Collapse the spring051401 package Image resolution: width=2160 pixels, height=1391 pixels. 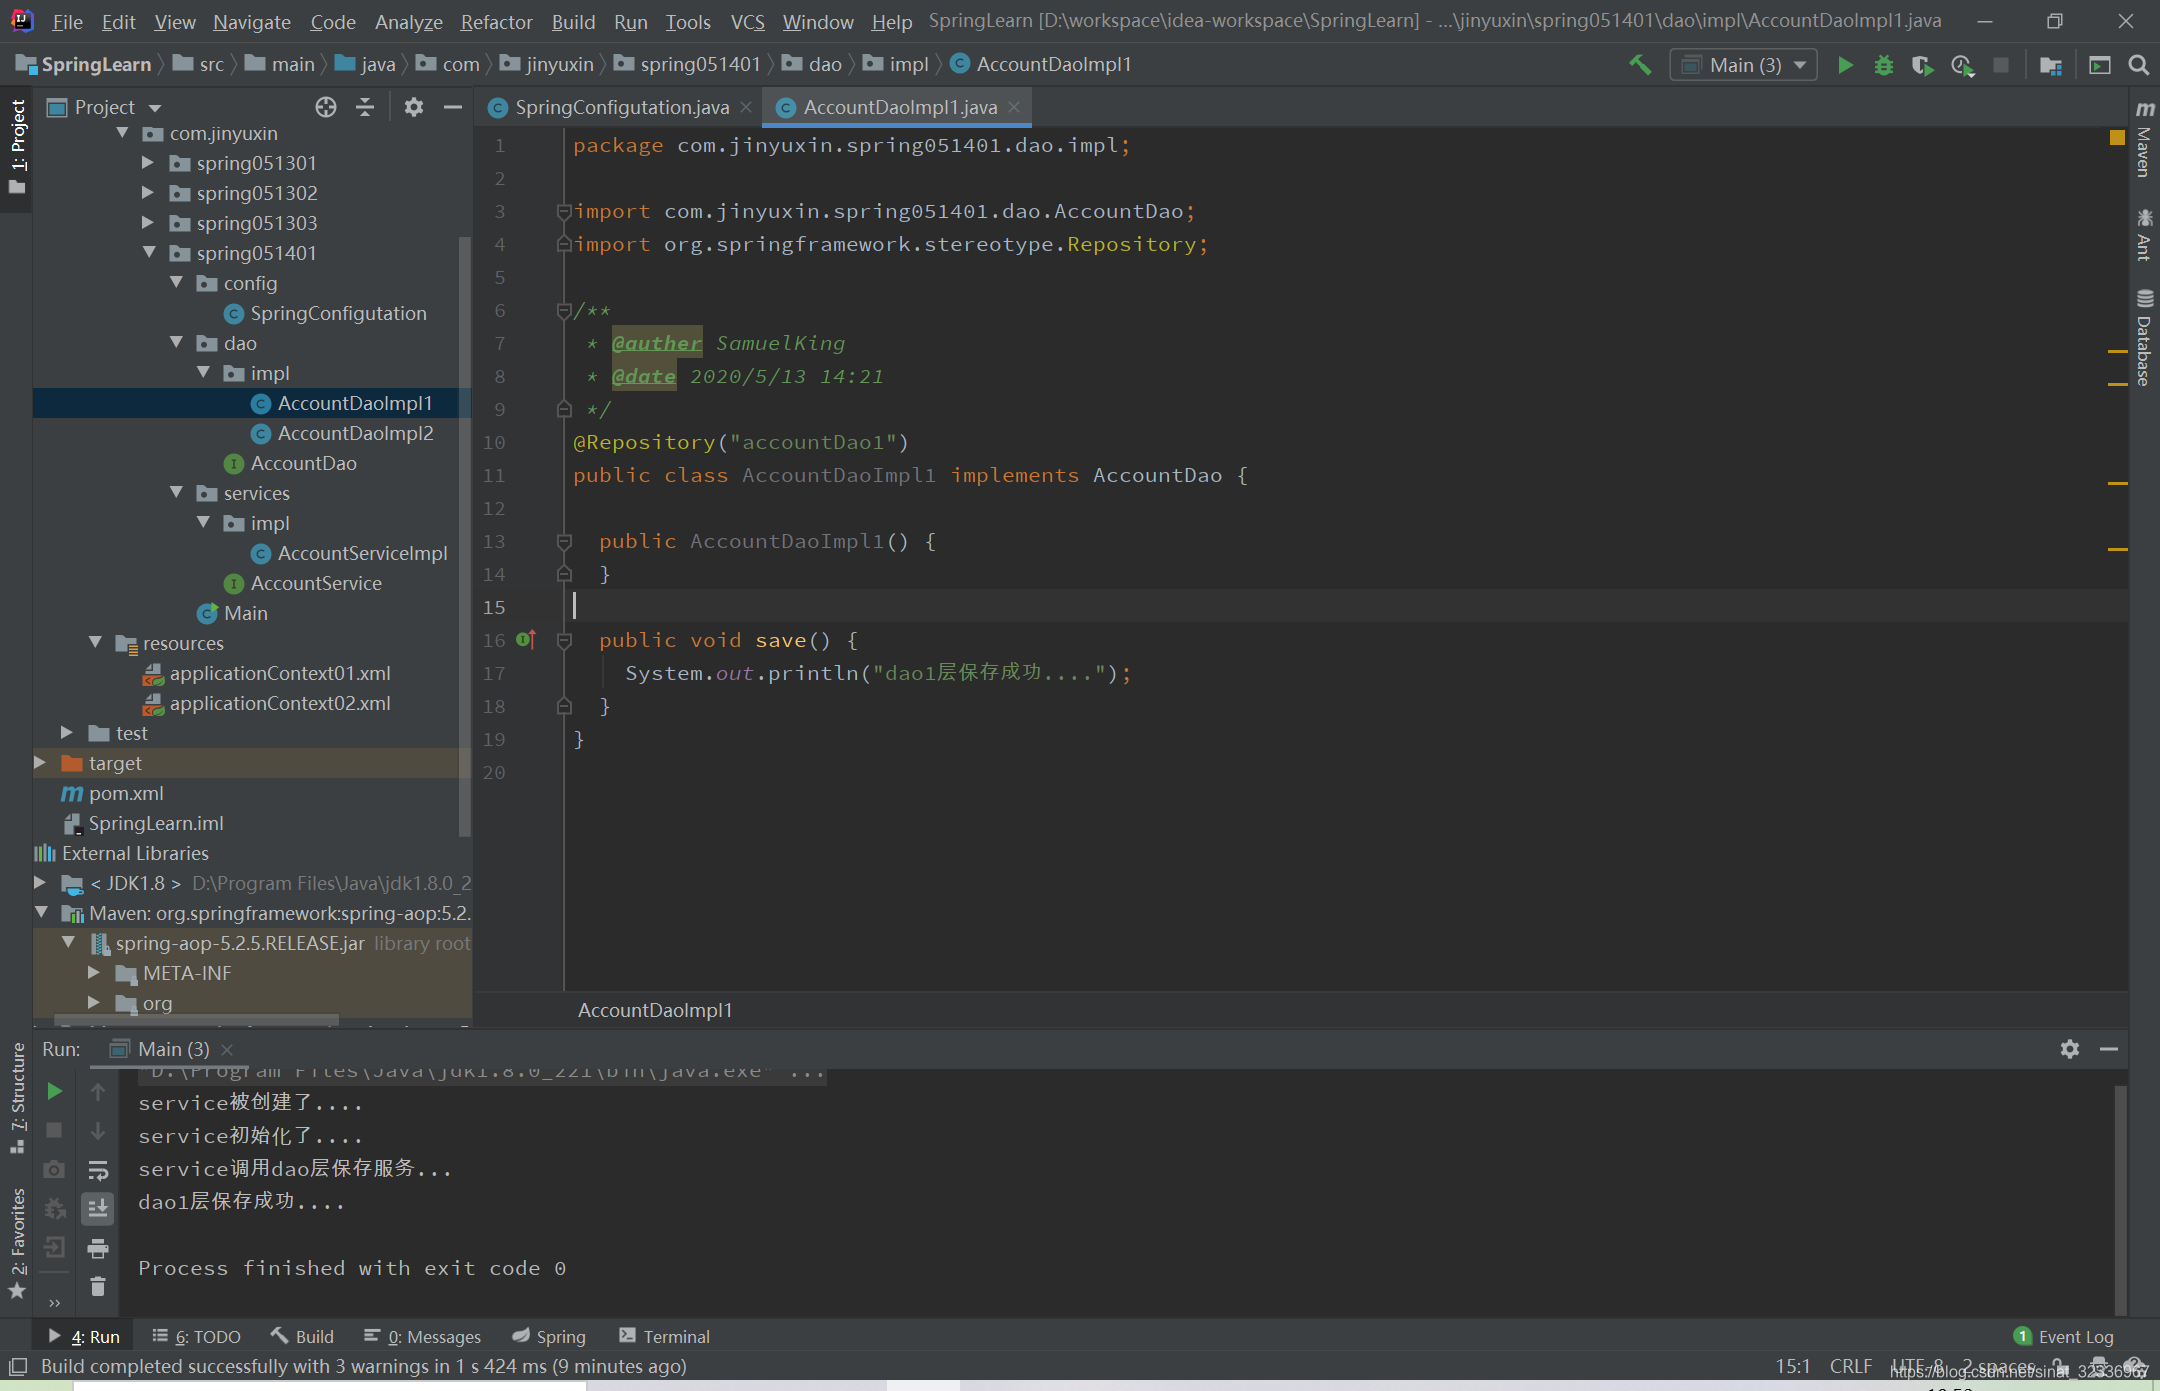point(148,252)
